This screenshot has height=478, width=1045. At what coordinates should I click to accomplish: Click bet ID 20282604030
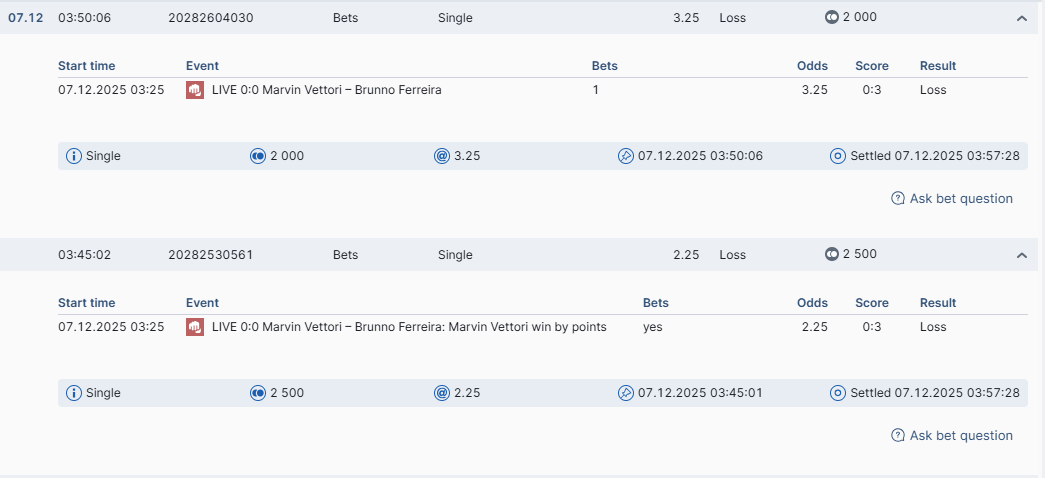click(211, 18)
